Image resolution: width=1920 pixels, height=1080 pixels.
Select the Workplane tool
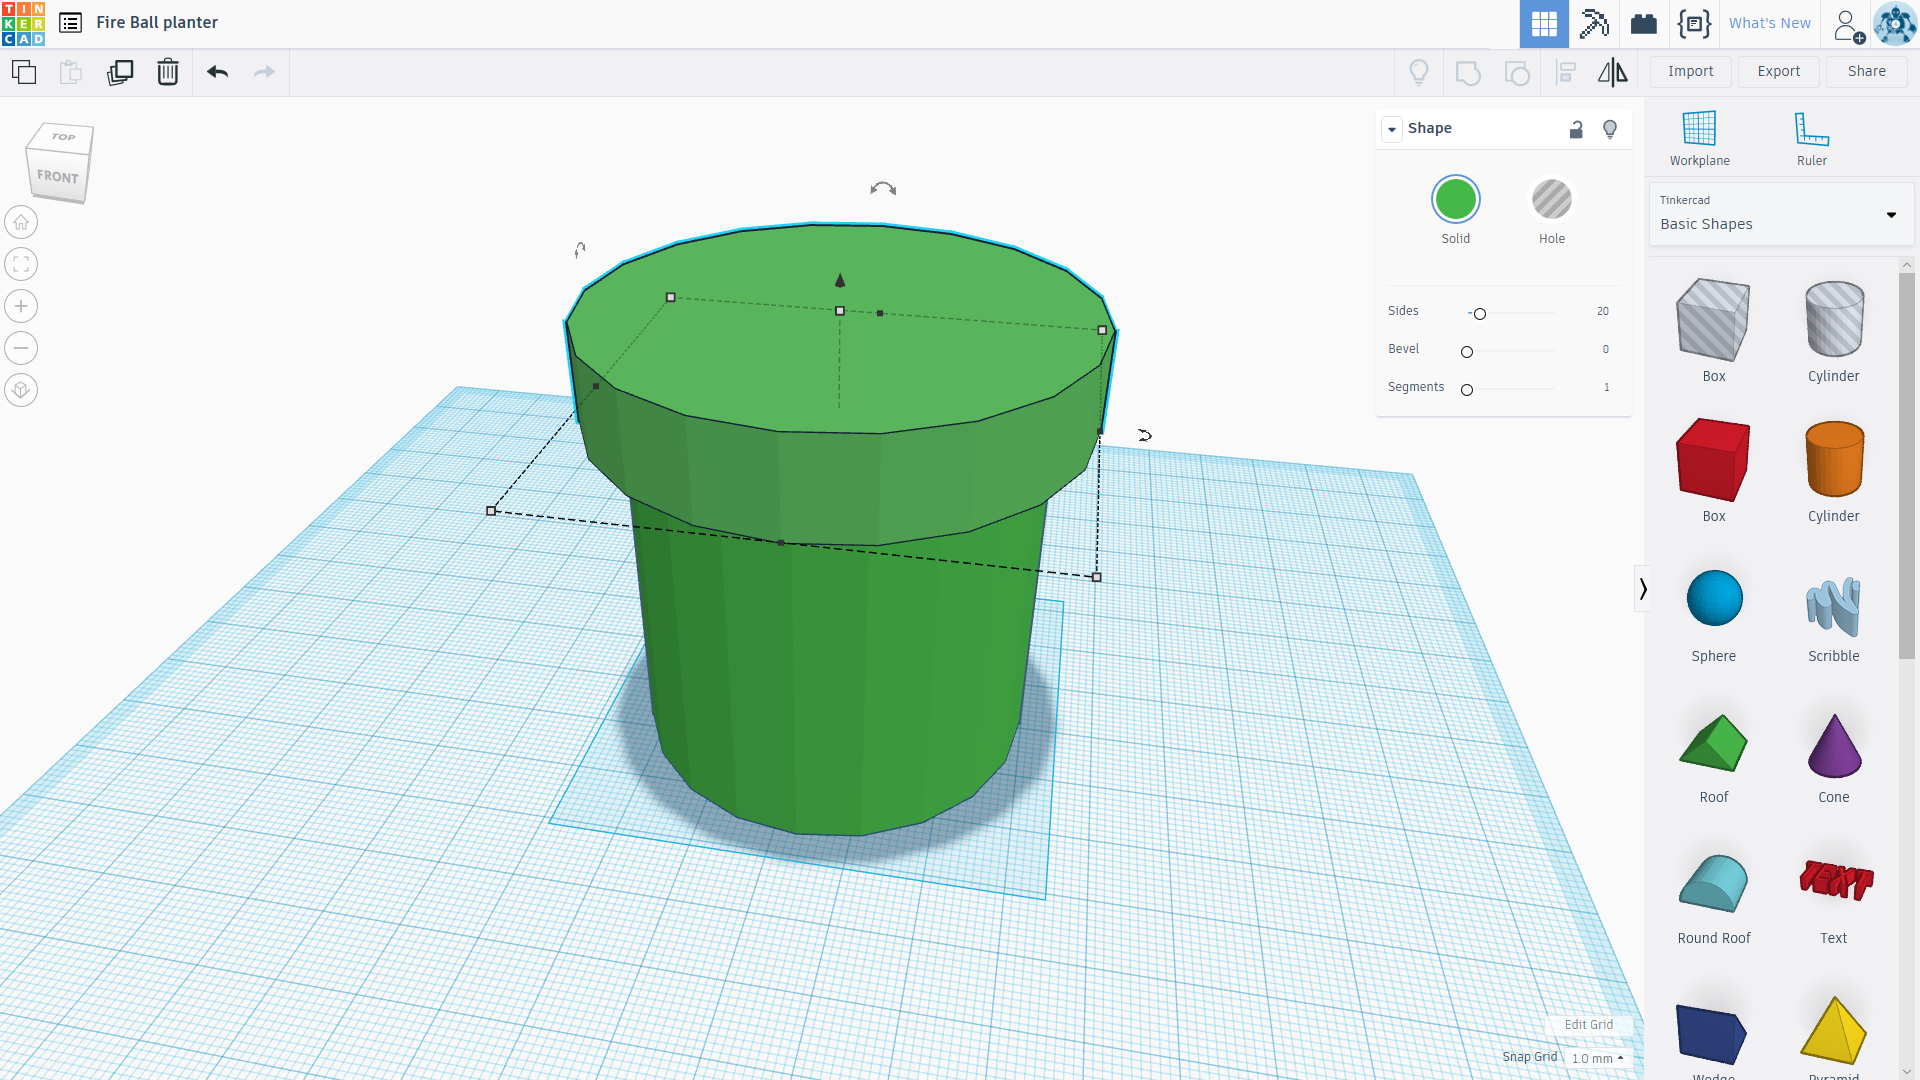point(1699,139)
